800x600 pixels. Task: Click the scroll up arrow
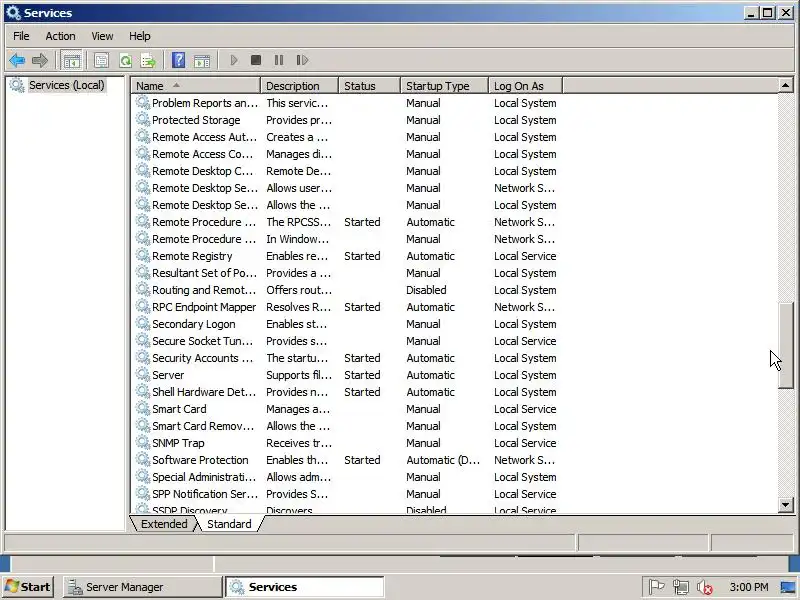point(786,85)
